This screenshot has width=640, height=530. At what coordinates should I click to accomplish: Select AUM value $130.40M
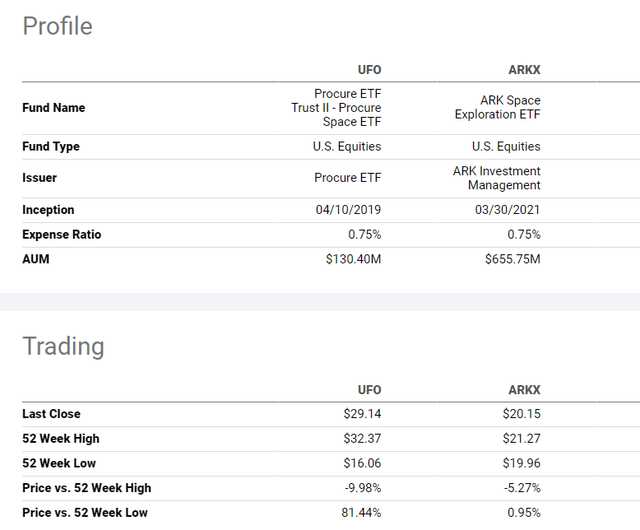click(x=353, y=259)
